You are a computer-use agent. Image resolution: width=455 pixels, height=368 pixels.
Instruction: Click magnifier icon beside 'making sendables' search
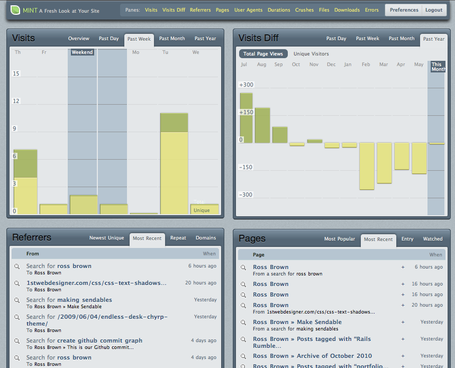[17, 300]
